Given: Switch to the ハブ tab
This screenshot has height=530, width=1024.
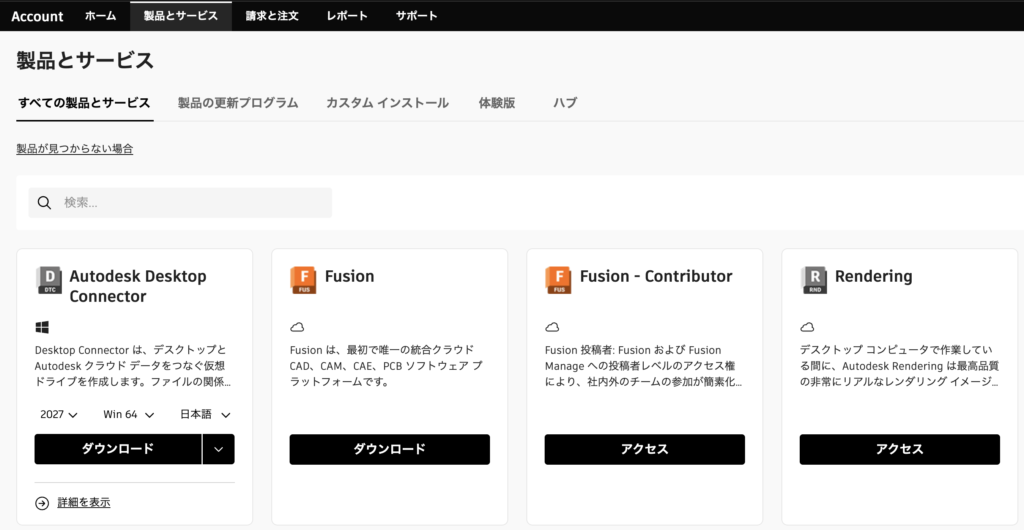Looking at the screenshot, I should point(565,103).
